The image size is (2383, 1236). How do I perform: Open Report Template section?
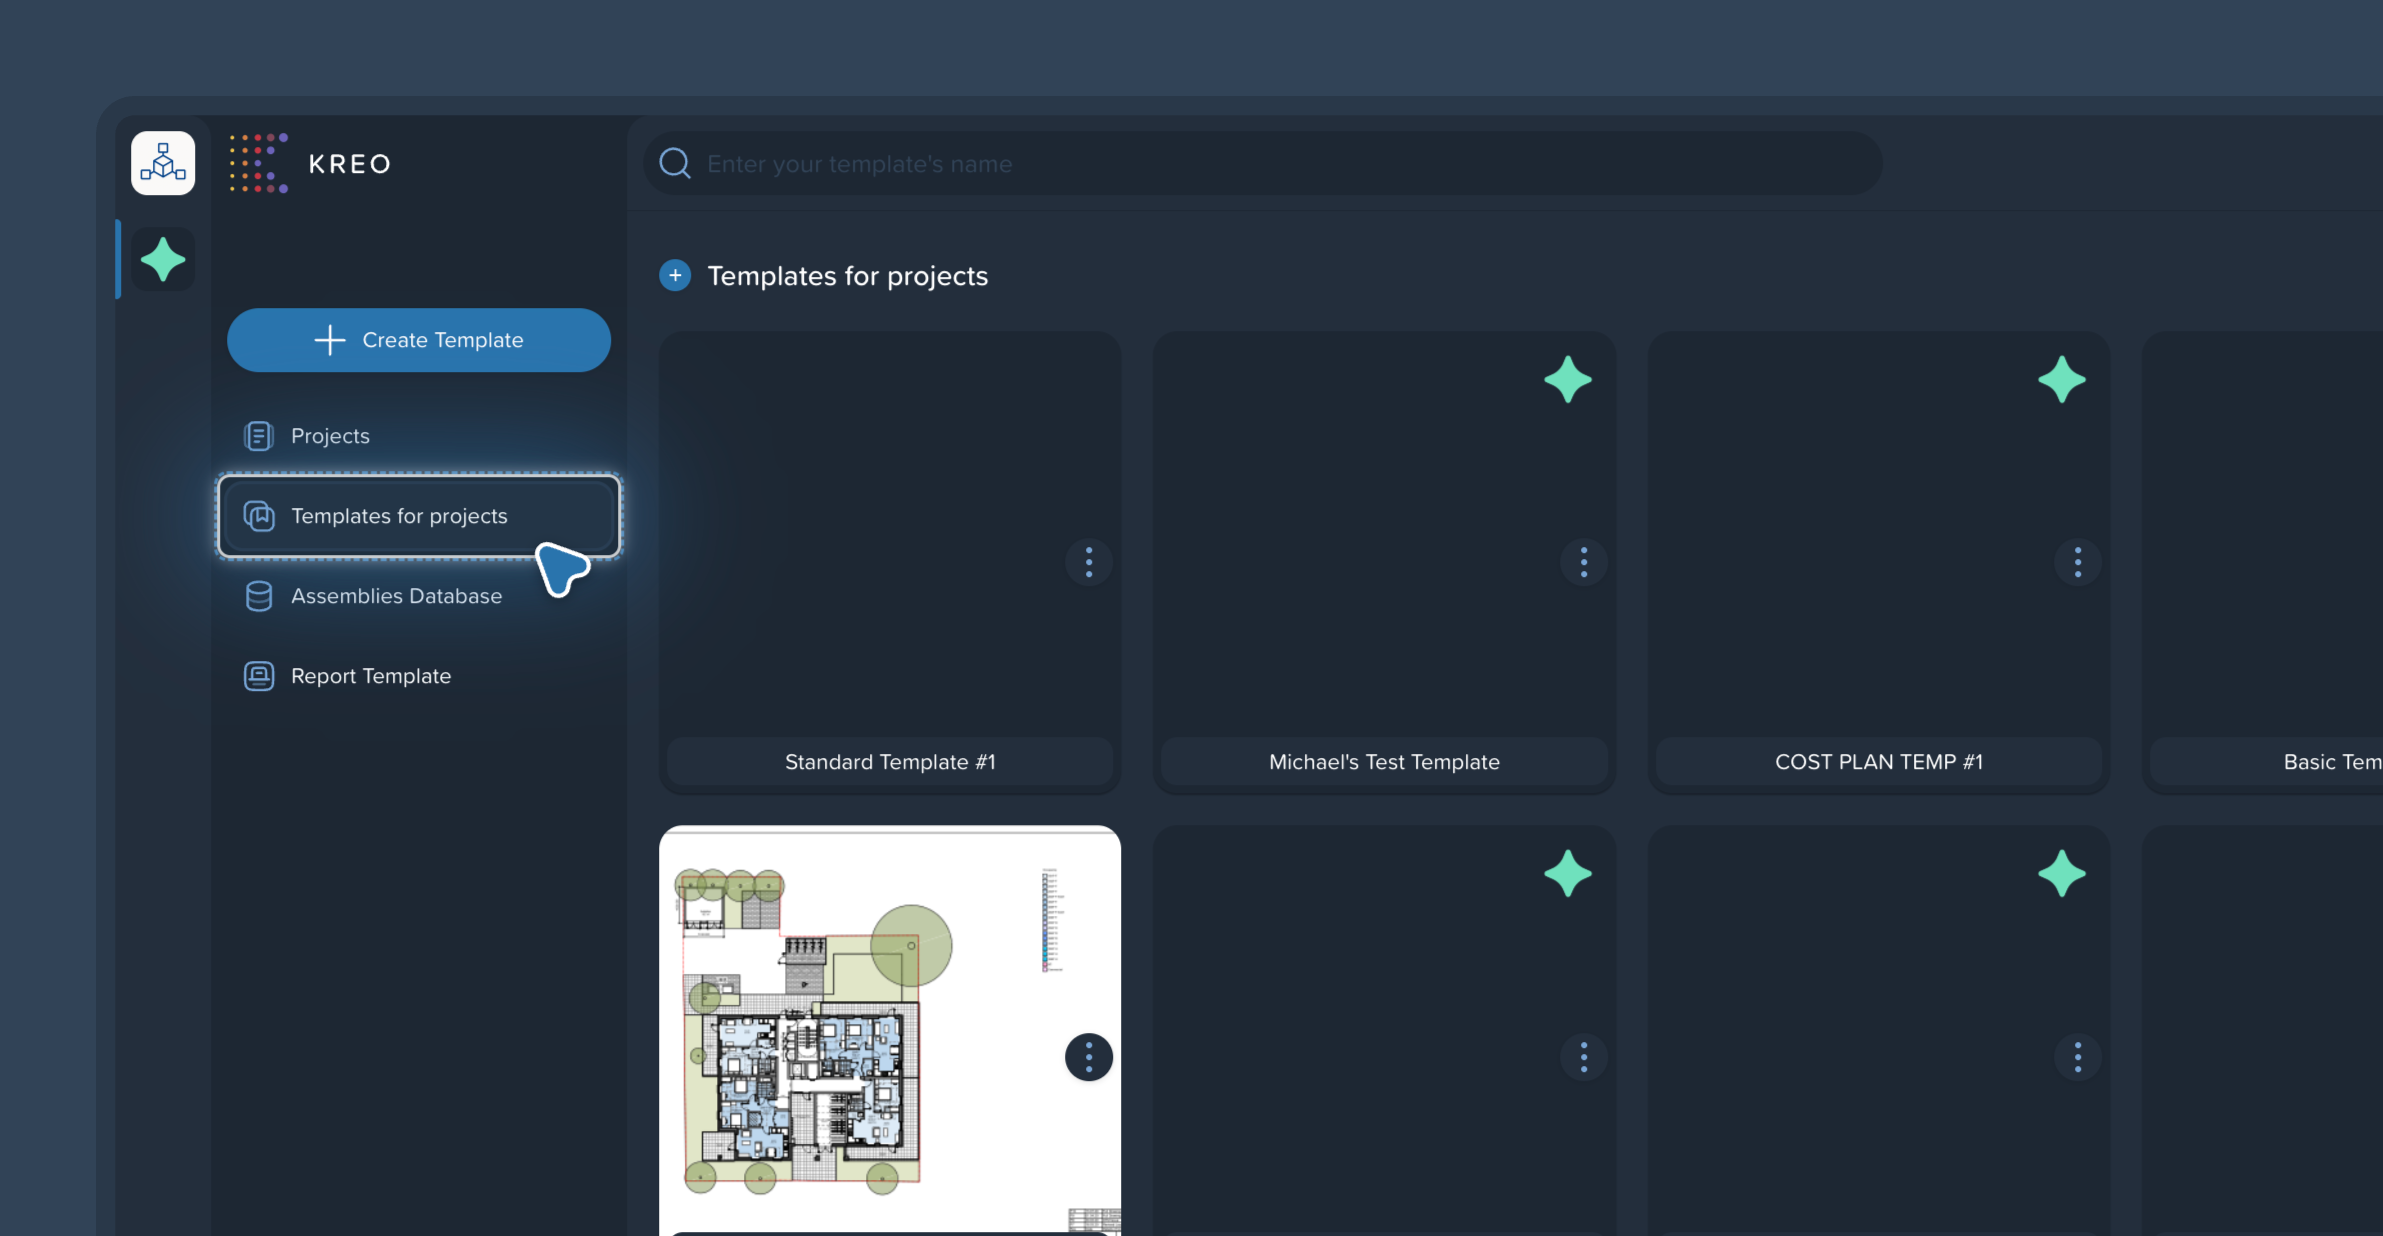(370, 676)
